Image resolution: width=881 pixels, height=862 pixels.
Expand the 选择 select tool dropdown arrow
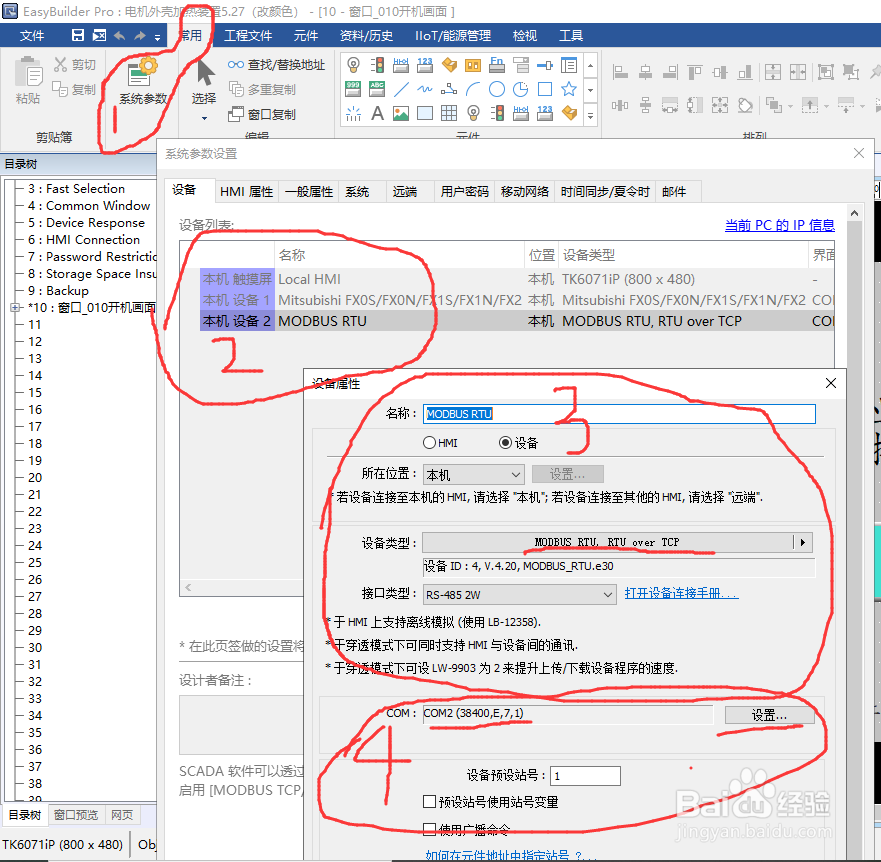(x=205, y=118)
